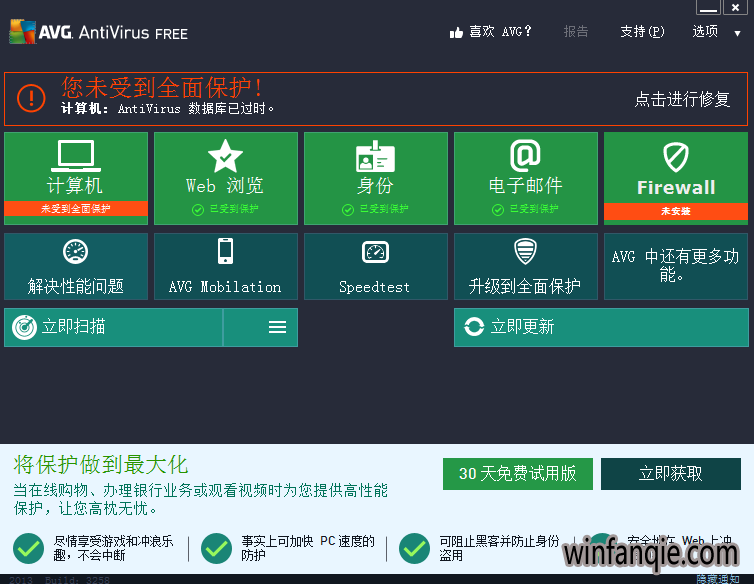Click the 隐藏通知 hide notification link

(x=718, y=579)
